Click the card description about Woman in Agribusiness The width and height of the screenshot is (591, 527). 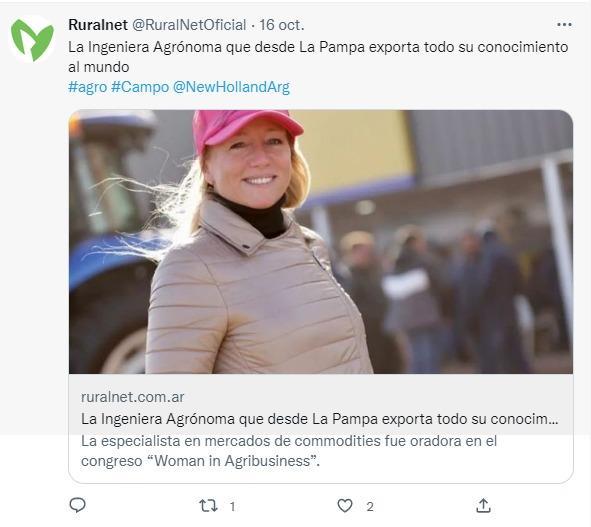point(289,451)
